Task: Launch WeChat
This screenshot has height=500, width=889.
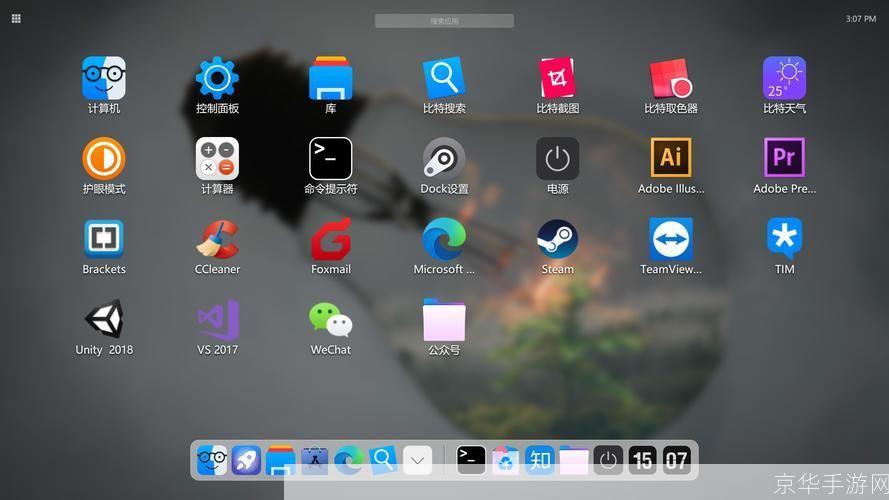Action: (x=331, y=320)
